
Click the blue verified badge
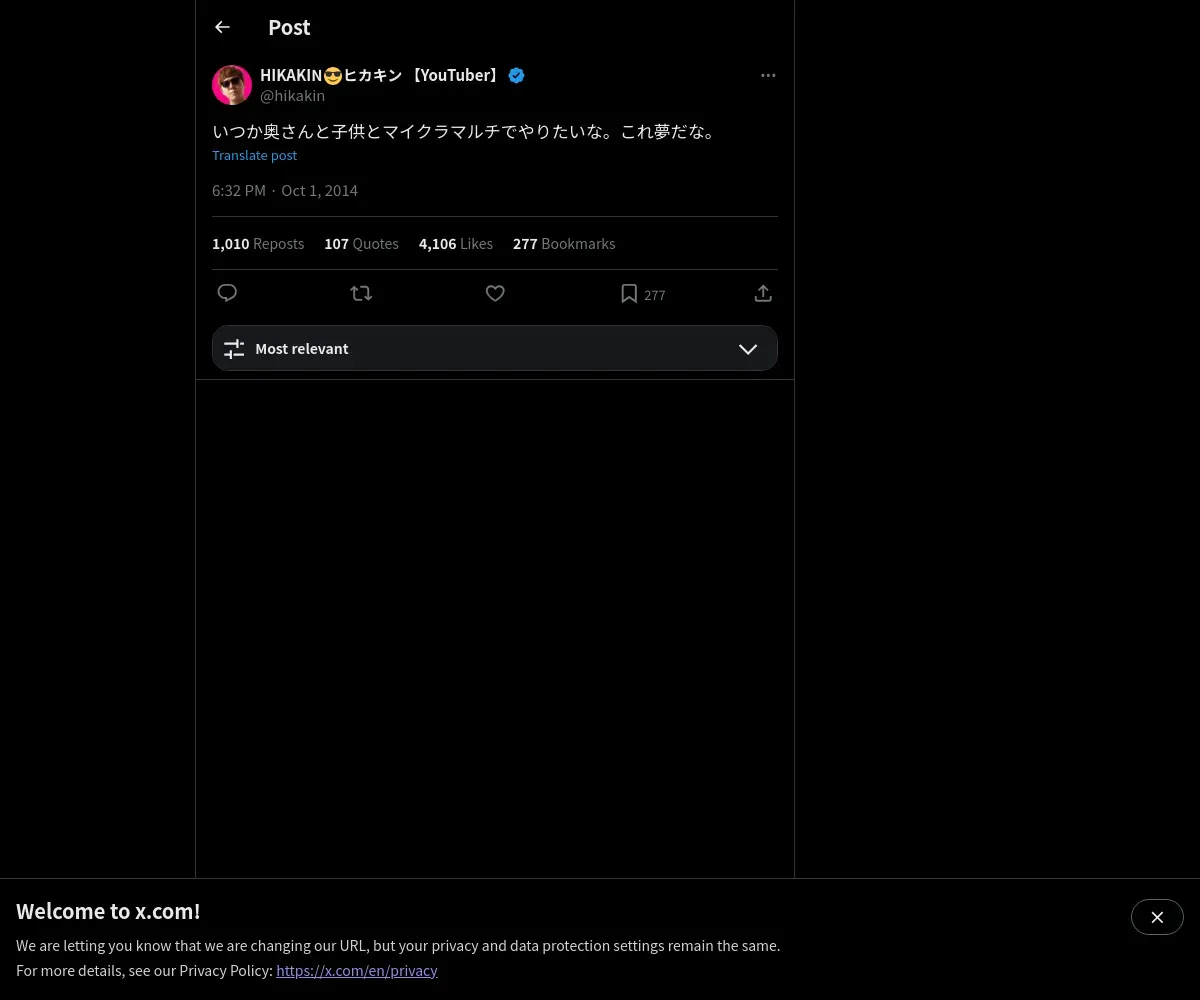click(x=516, y=75)
